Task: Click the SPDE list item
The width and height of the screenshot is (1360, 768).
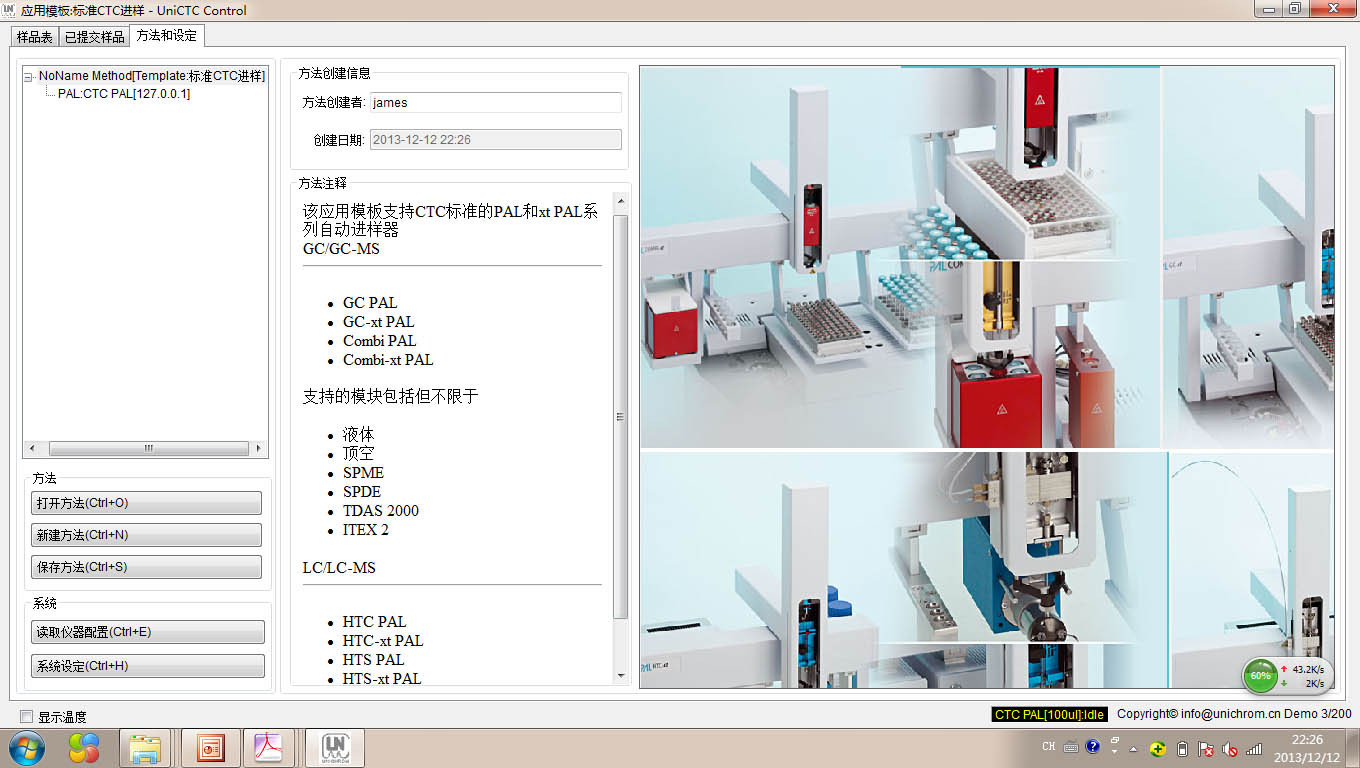Action: [x=362, y=491]
